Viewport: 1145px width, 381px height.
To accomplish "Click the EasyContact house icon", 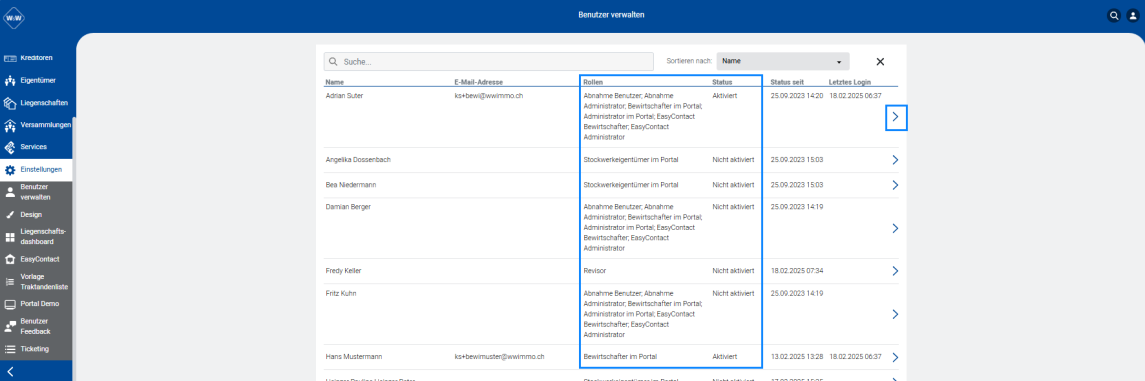I will point(10,259).
